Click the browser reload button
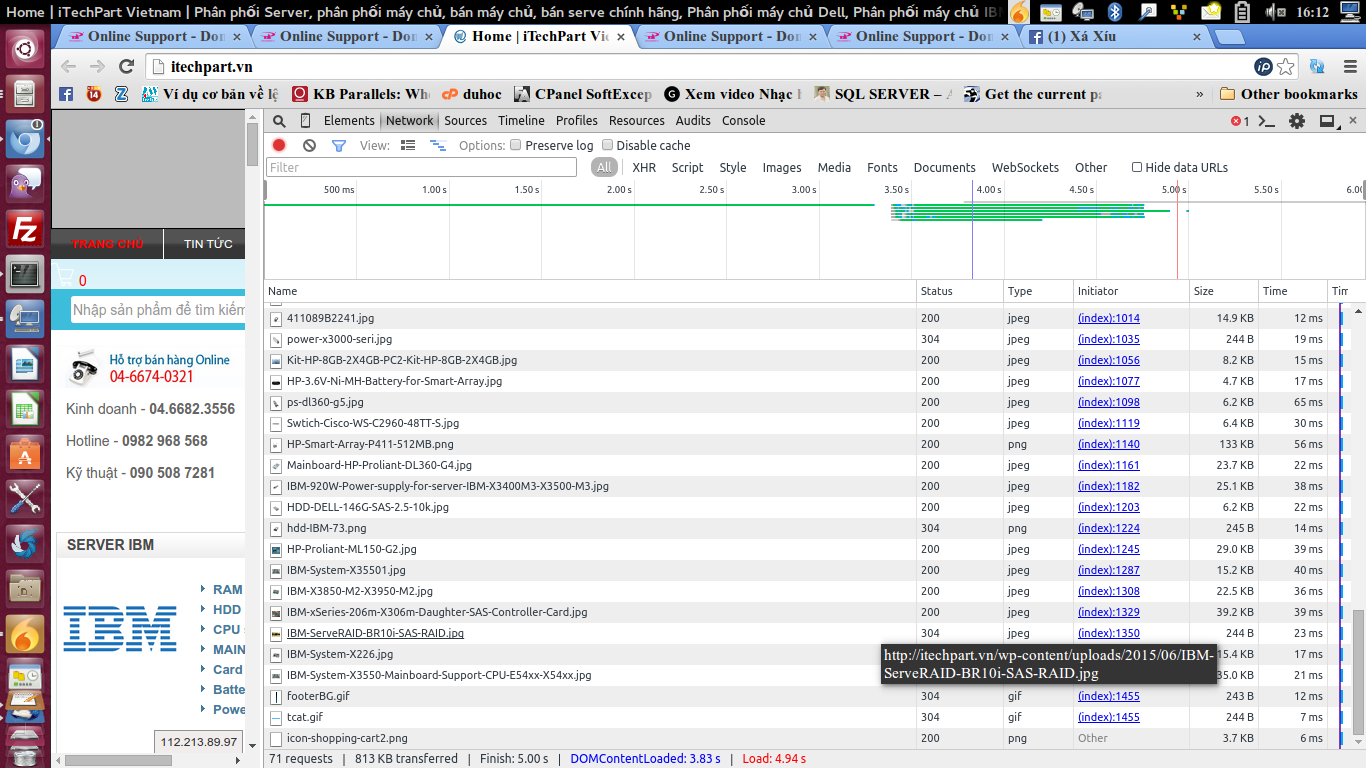 pos(126,66)
